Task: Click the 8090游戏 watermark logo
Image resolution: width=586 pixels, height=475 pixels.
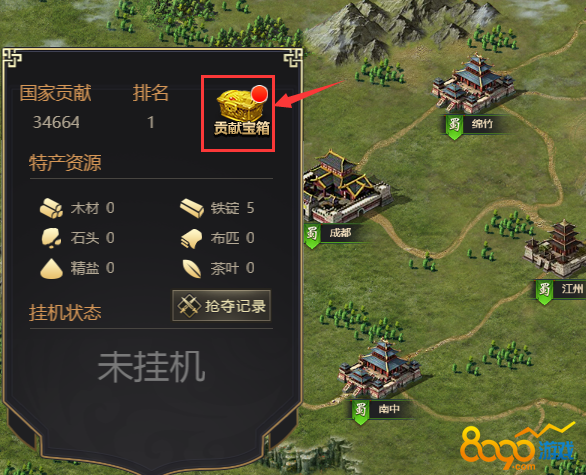Action: click(x=517, y=447)
